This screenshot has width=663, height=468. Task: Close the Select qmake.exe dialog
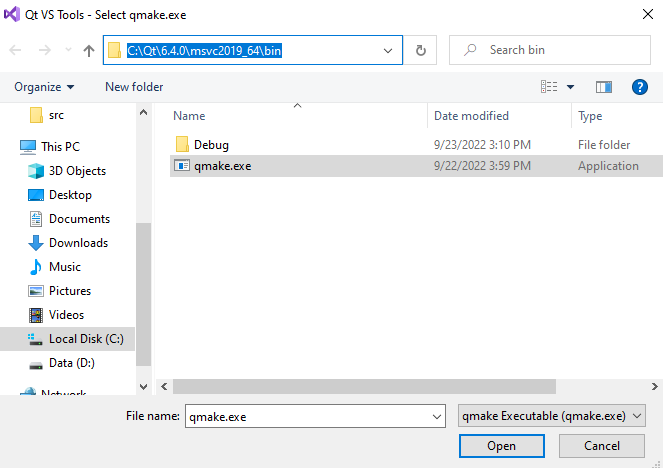tap(647, 14)
